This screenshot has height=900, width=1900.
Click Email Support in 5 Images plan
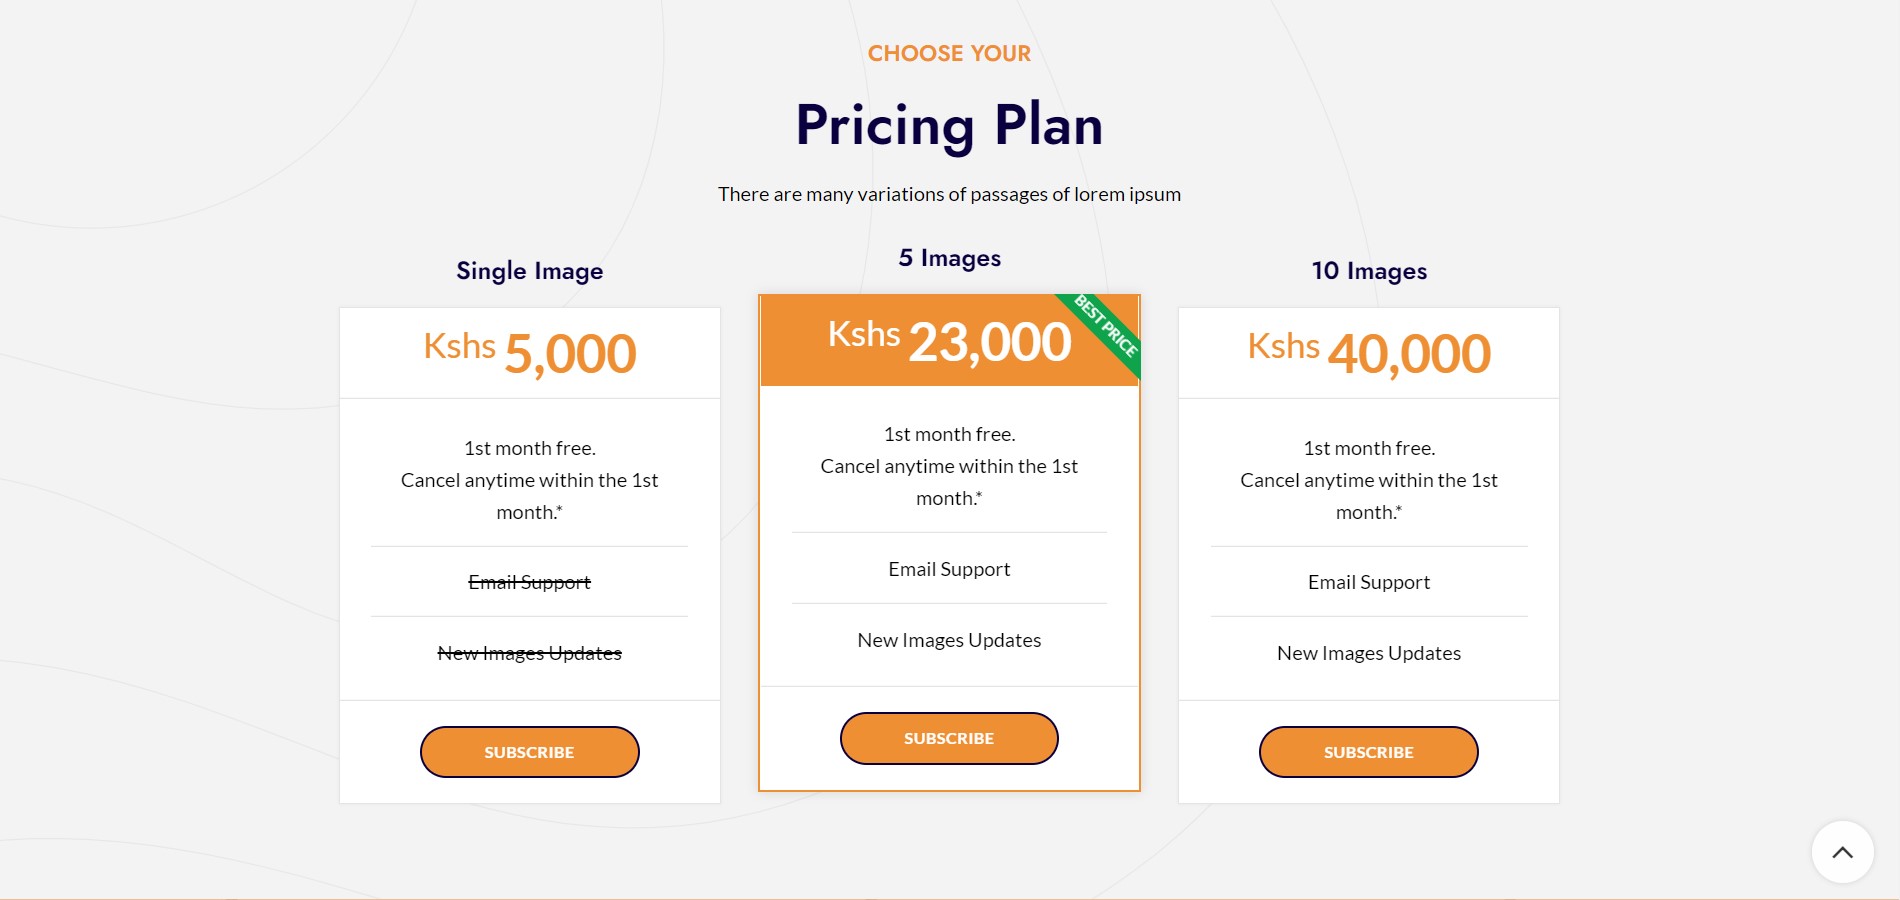click(x=949, y=569)
